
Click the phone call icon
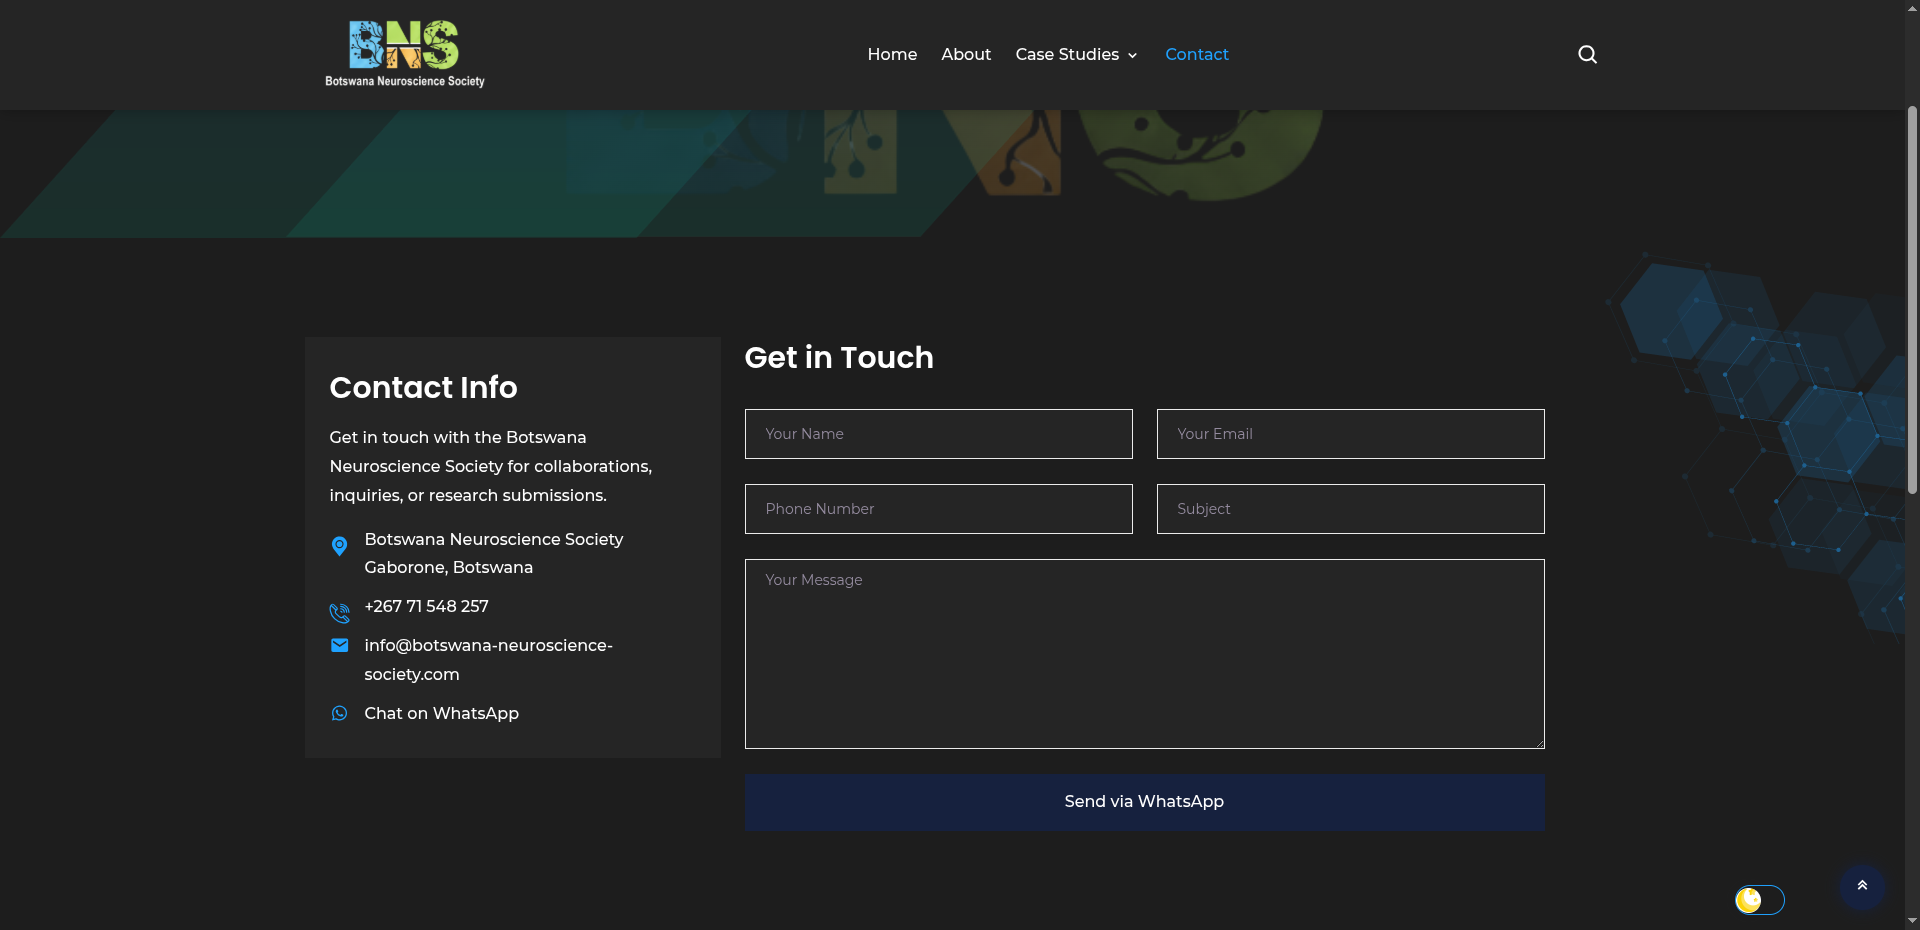click(339, 612)
